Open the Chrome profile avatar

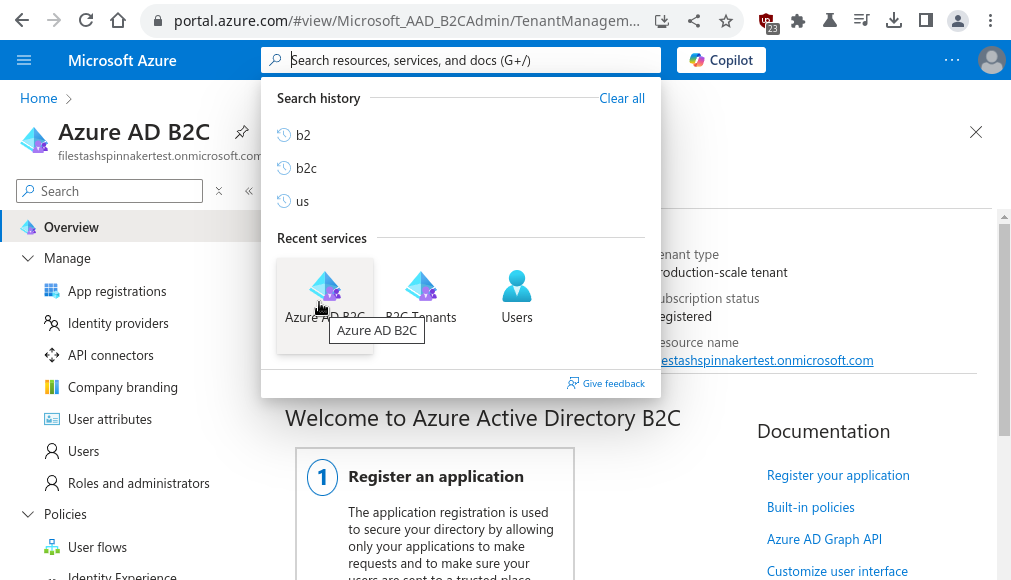(958, 21)
